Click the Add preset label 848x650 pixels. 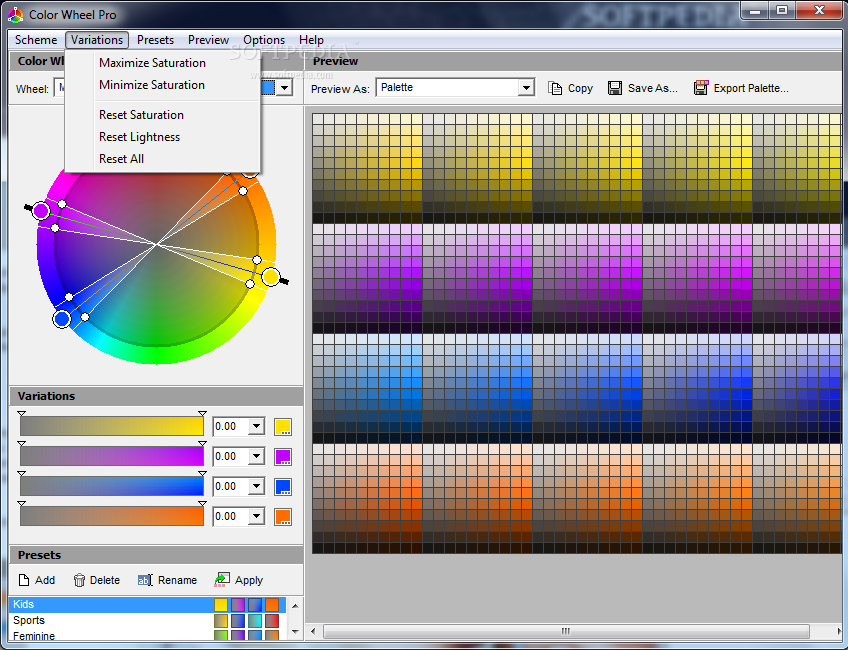click(x=45, y=580)
